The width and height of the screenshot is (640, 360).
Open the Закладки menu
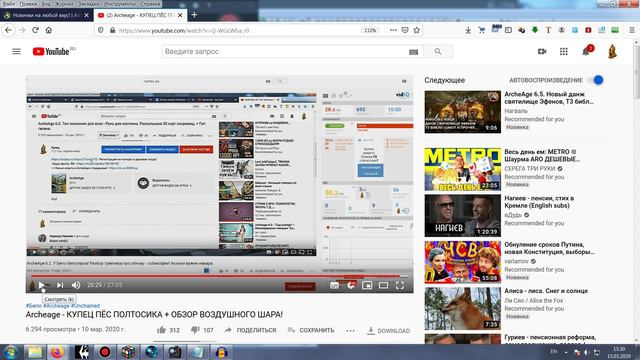[89, 4]
